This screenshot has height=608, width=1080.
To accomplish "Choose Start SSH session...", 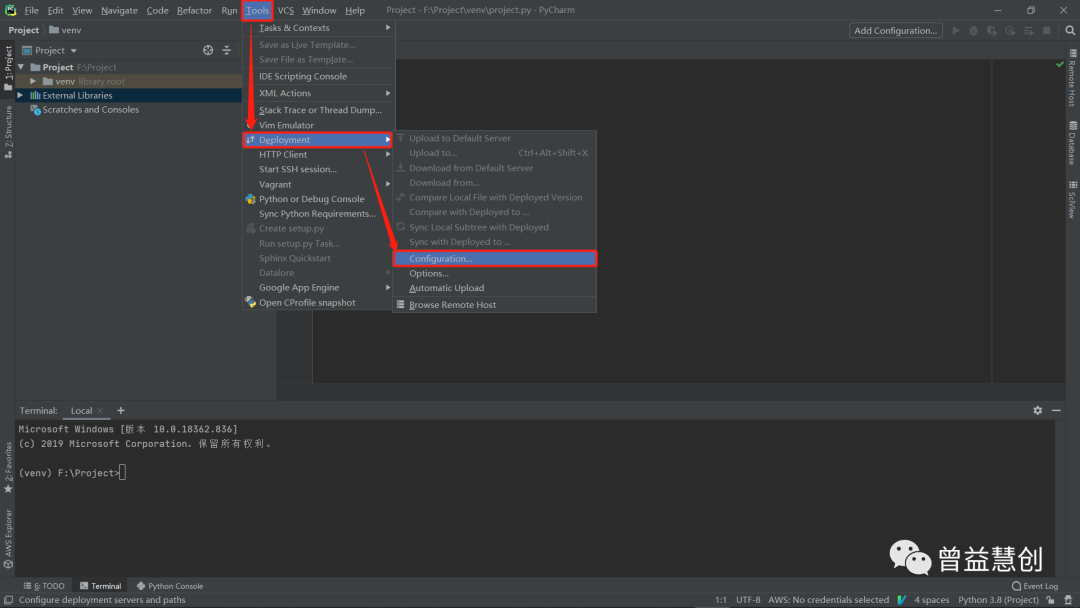I will click(x=319, y=169).
